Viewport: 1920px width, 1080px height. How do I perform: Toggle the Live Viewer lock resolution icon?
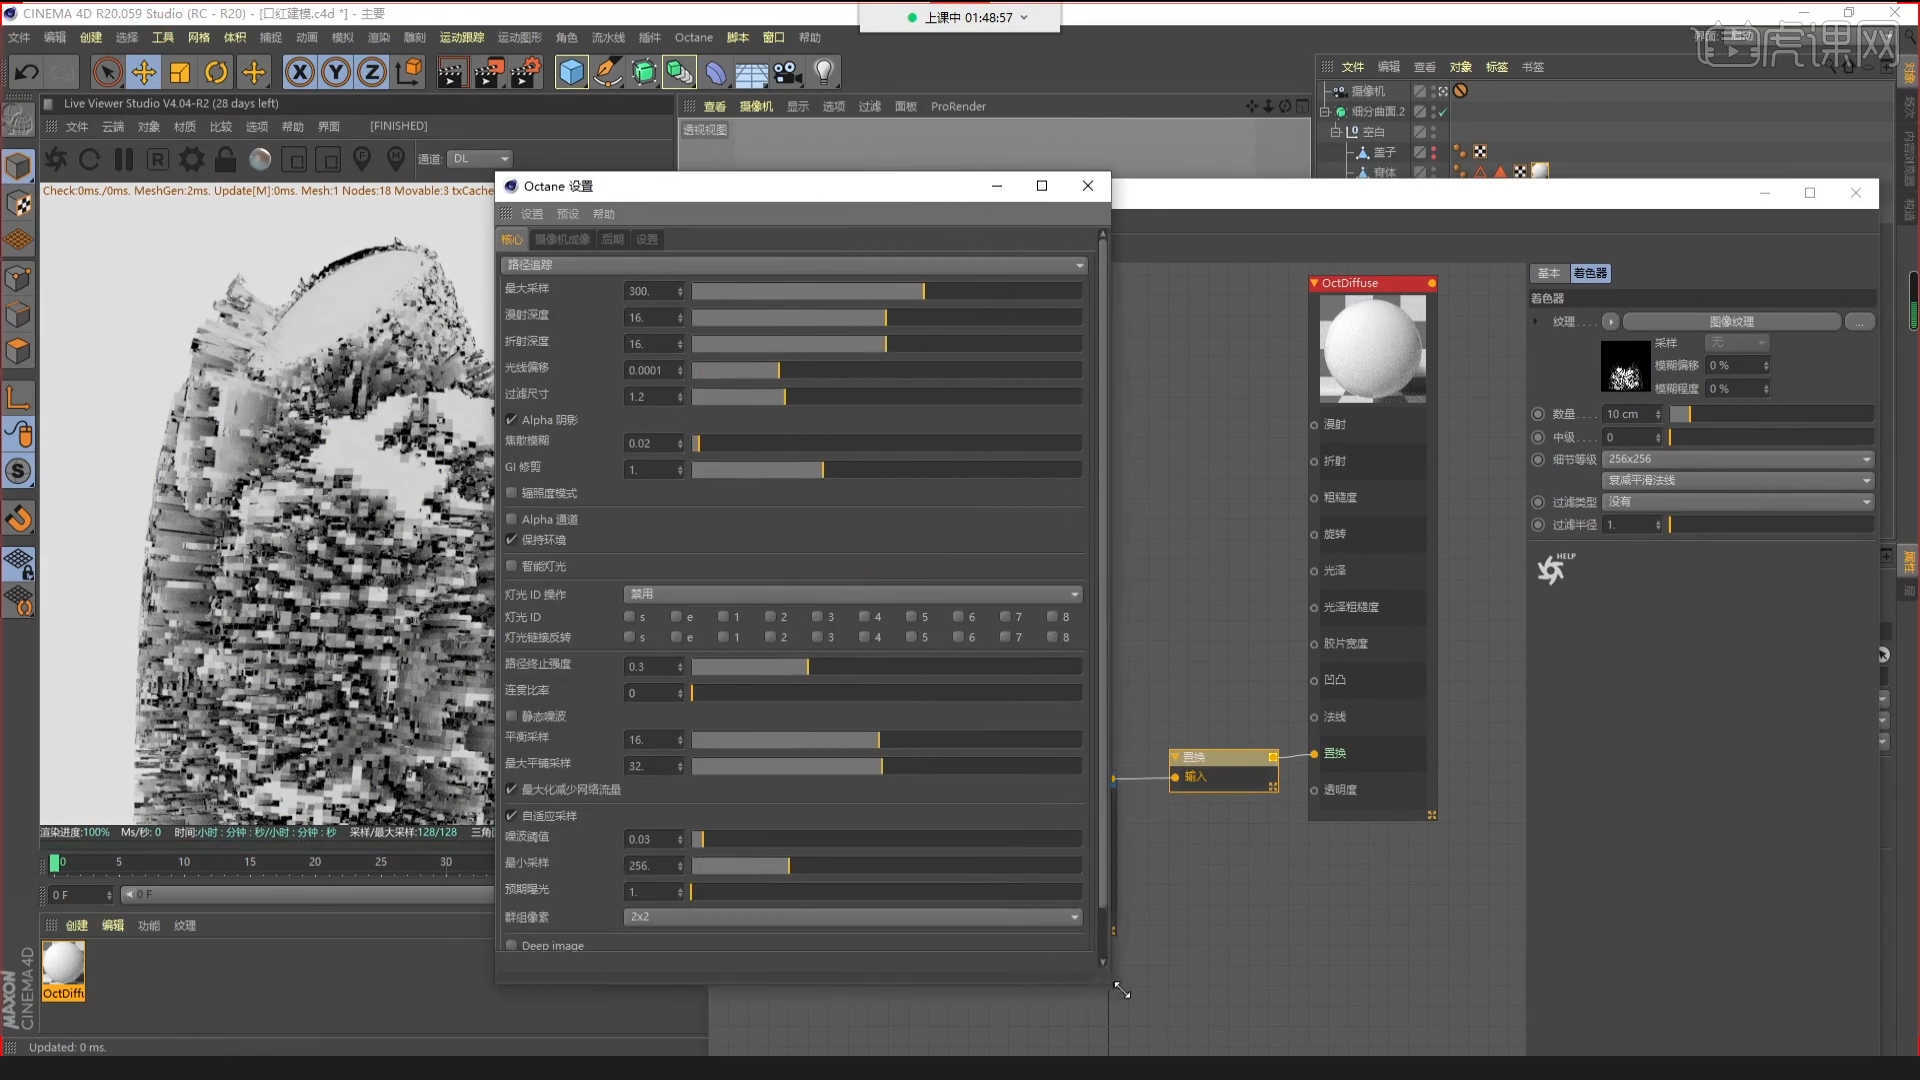pyautogui.click(x=226, y=159)
